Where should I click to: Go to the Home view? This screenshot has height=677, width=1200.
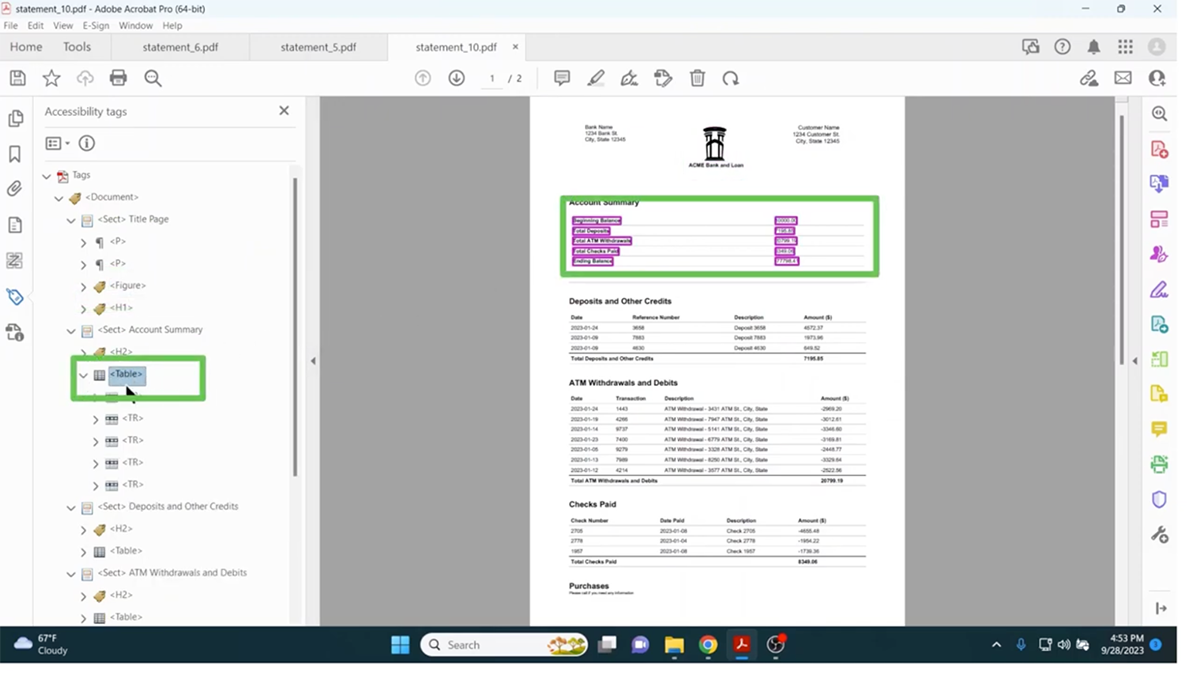click(26, 47)
